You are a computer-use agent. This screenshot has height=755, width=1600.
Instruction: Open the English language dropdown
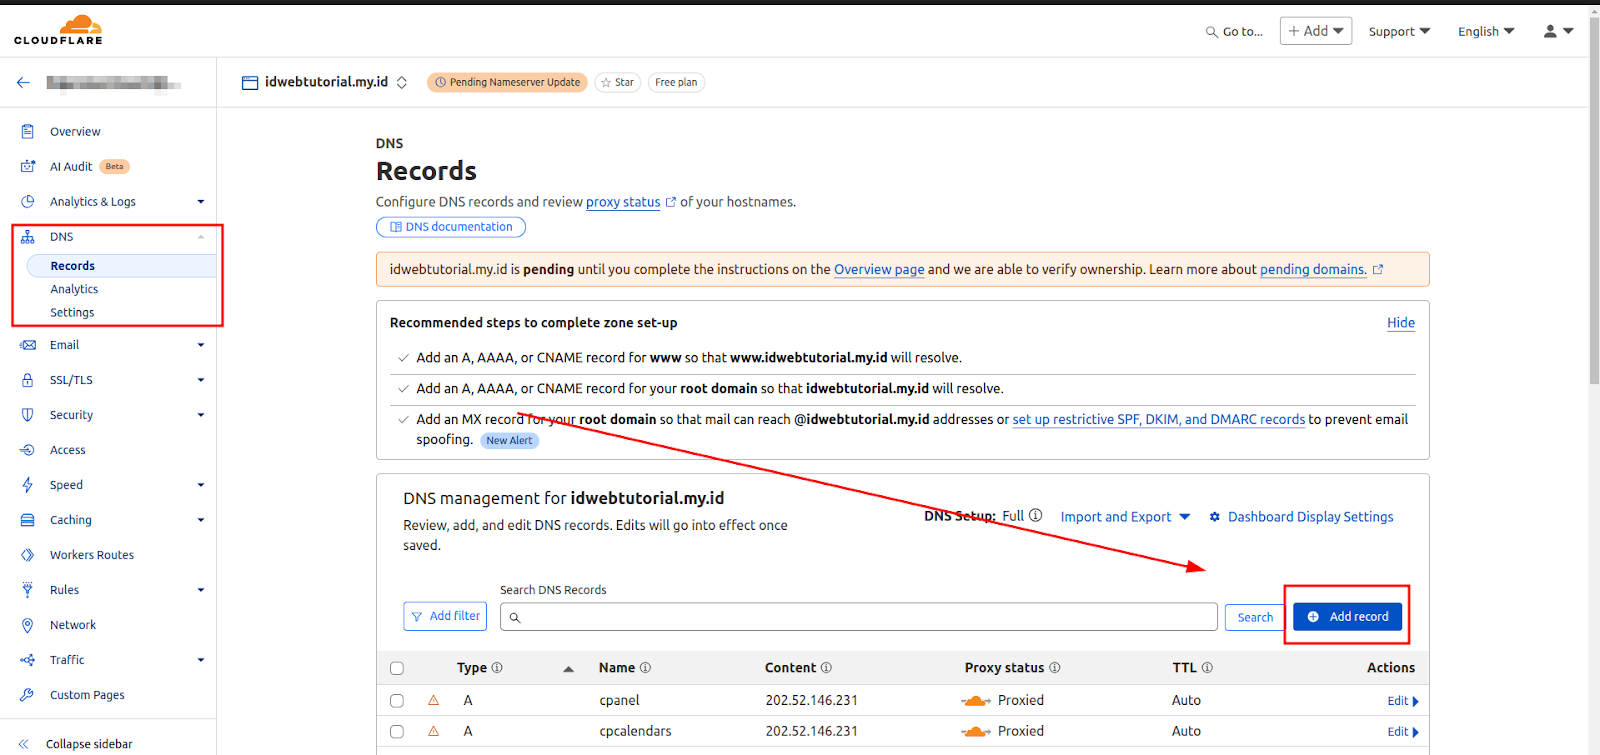(1486, 31)
